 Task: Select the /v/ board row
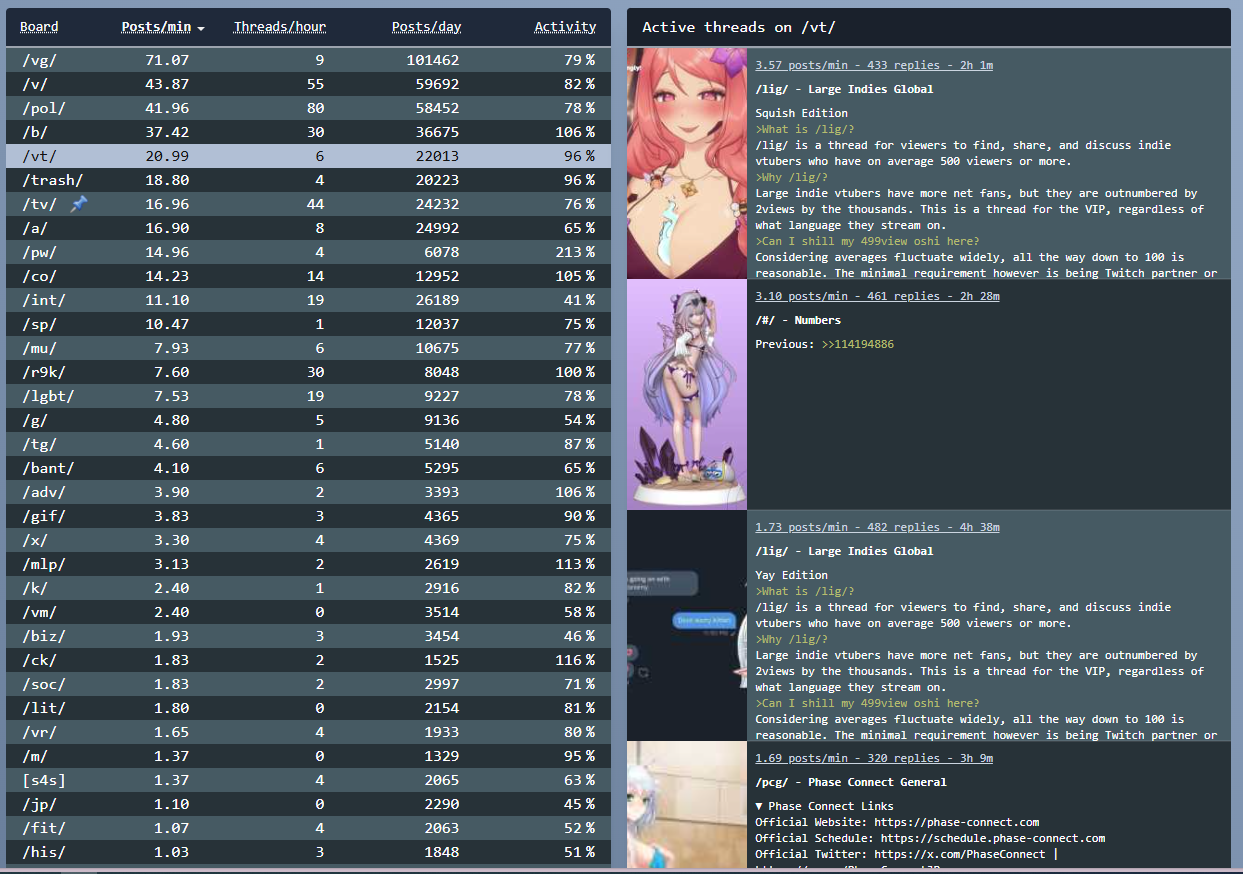(x=308, y=84)
